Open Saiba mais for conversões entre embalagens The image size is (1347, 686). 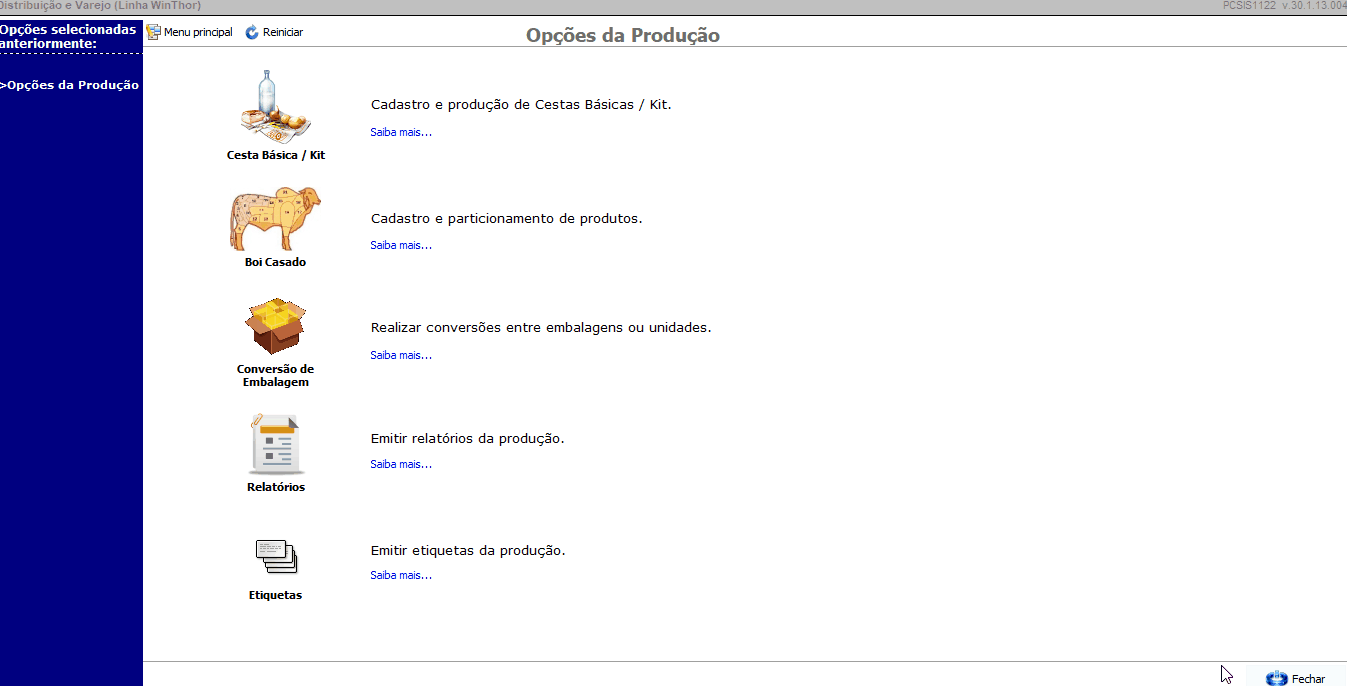[x=401, y=355]
